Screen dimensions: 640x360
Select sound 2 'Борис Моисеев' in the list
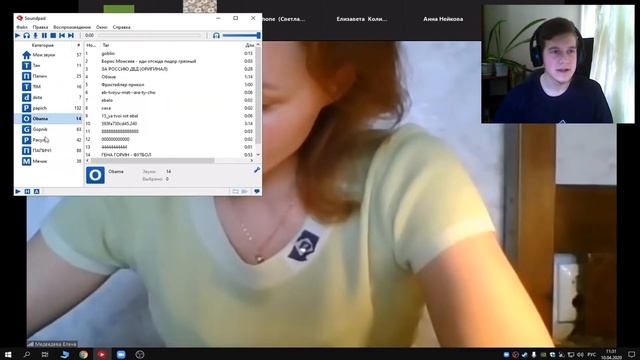coord(169,61)
